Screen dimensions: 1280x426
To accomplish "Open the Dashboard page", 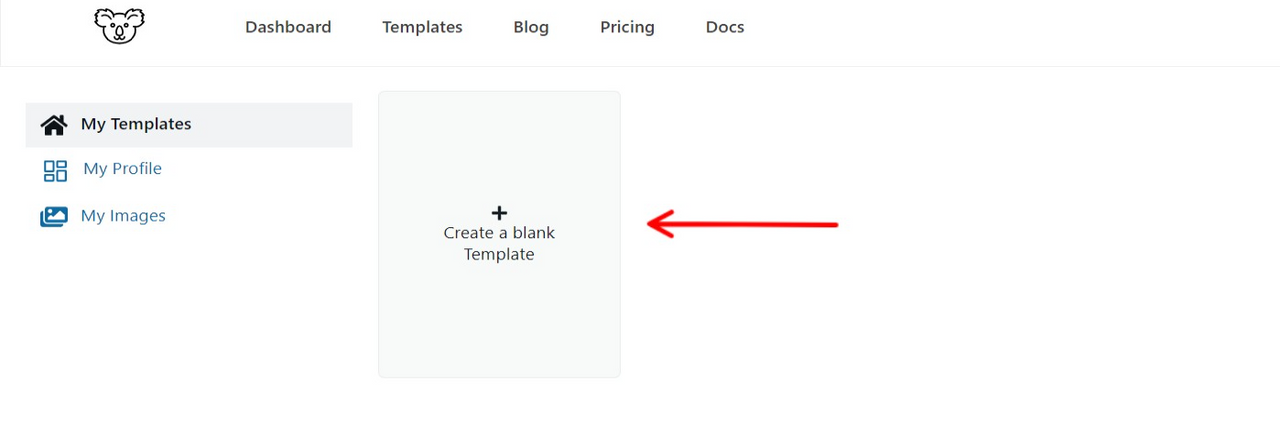I will [288, 27].
